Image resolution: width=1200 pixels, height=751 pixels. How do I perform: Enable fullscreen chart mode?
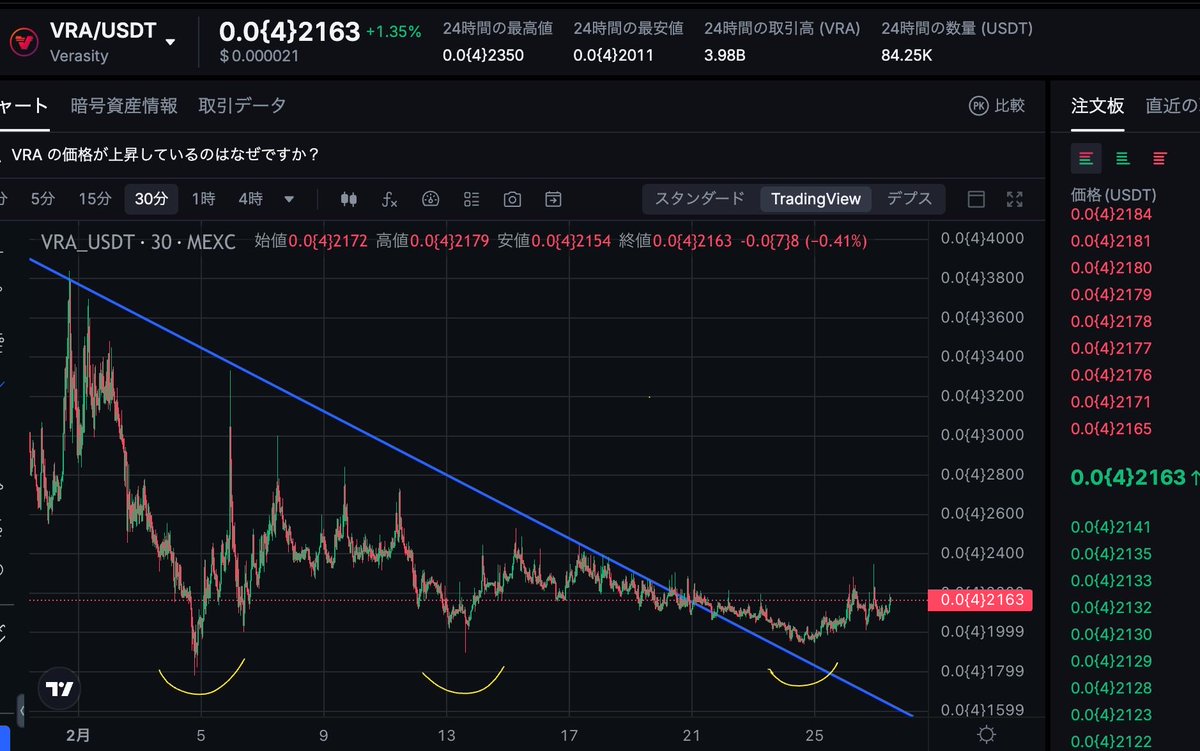[x=1014, y=199]
